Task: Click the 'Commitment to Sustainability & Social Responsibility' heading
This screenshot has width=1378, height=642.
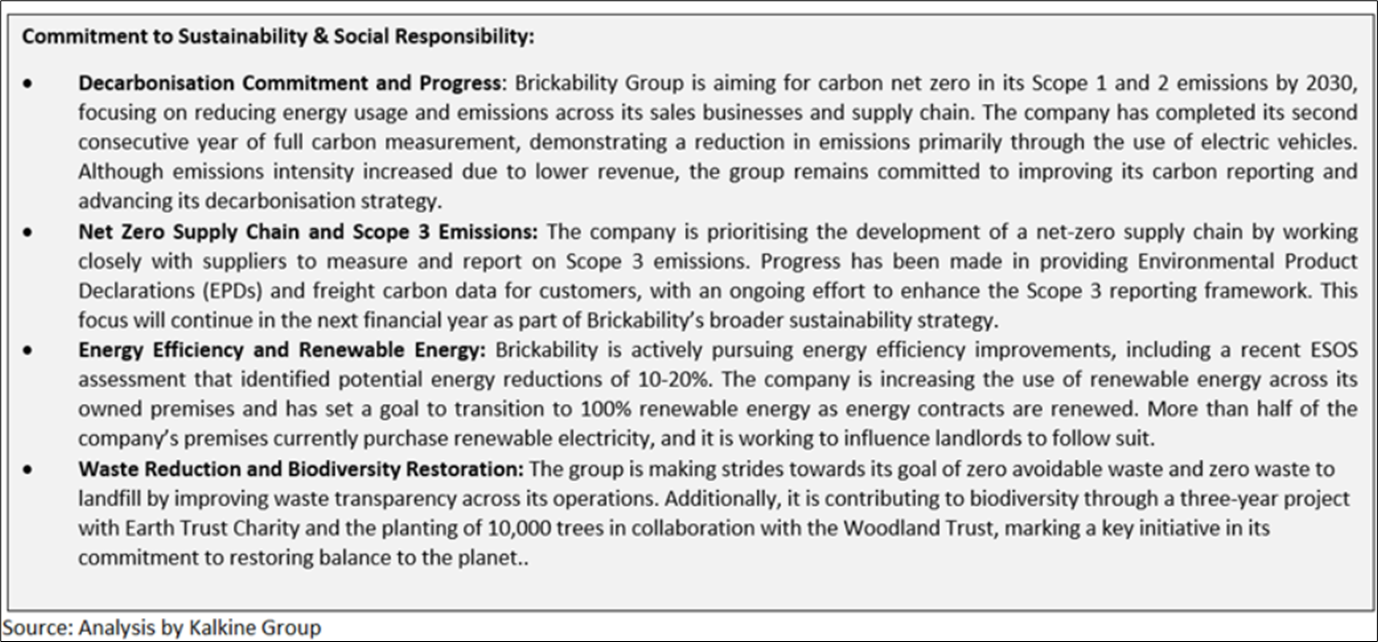Action: click(278, 37)
